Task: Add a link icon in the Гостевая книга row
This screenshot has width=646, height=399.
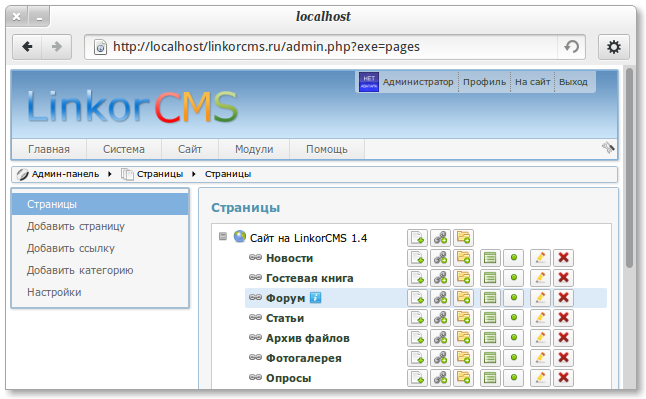Action: [440, 278]
